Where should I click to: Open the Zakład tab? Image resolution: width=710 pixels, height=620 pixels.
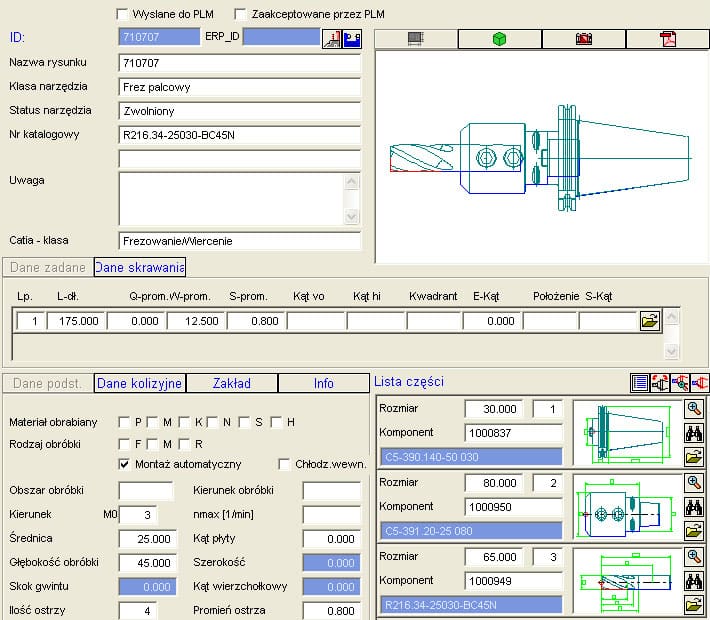coord(232,383)
